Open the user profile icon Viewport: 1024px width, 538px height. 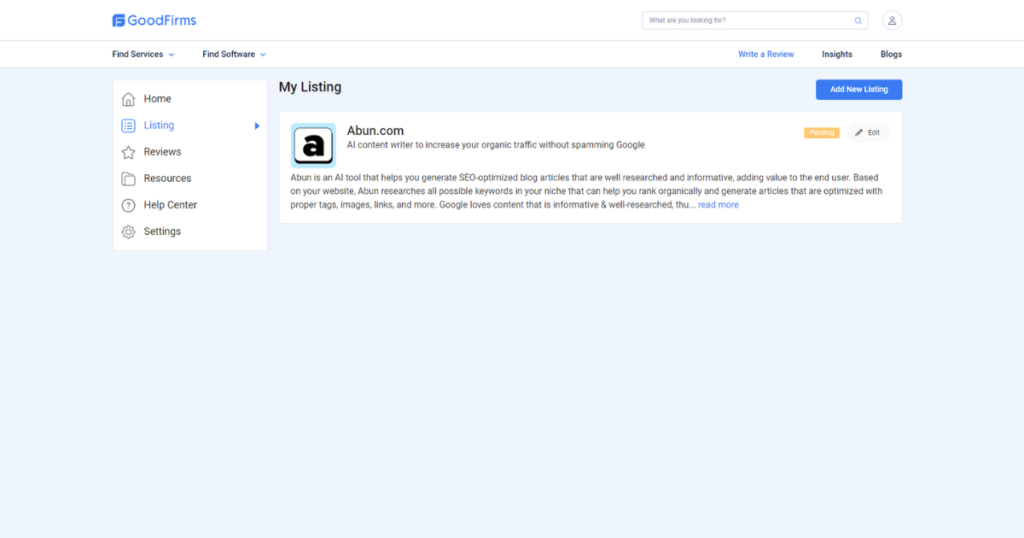pos(892,20)
